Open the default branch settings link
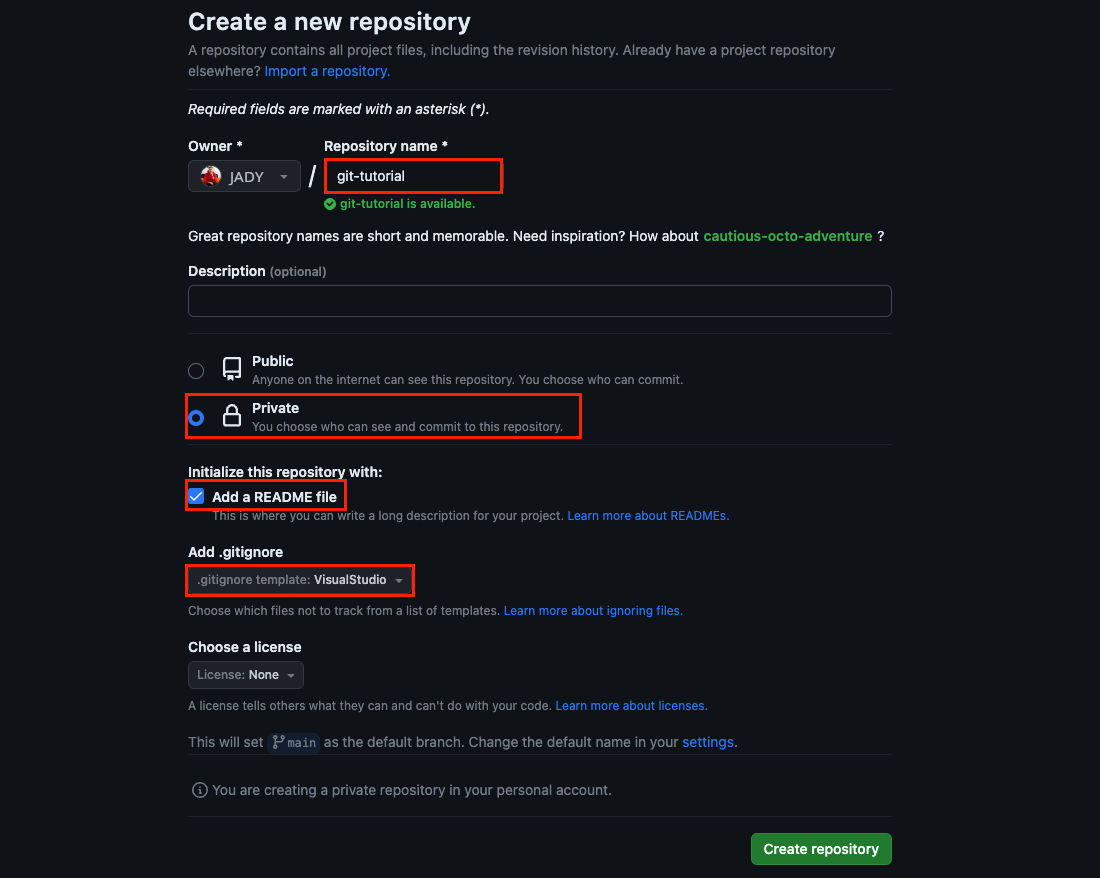 [x=708, y=742]
